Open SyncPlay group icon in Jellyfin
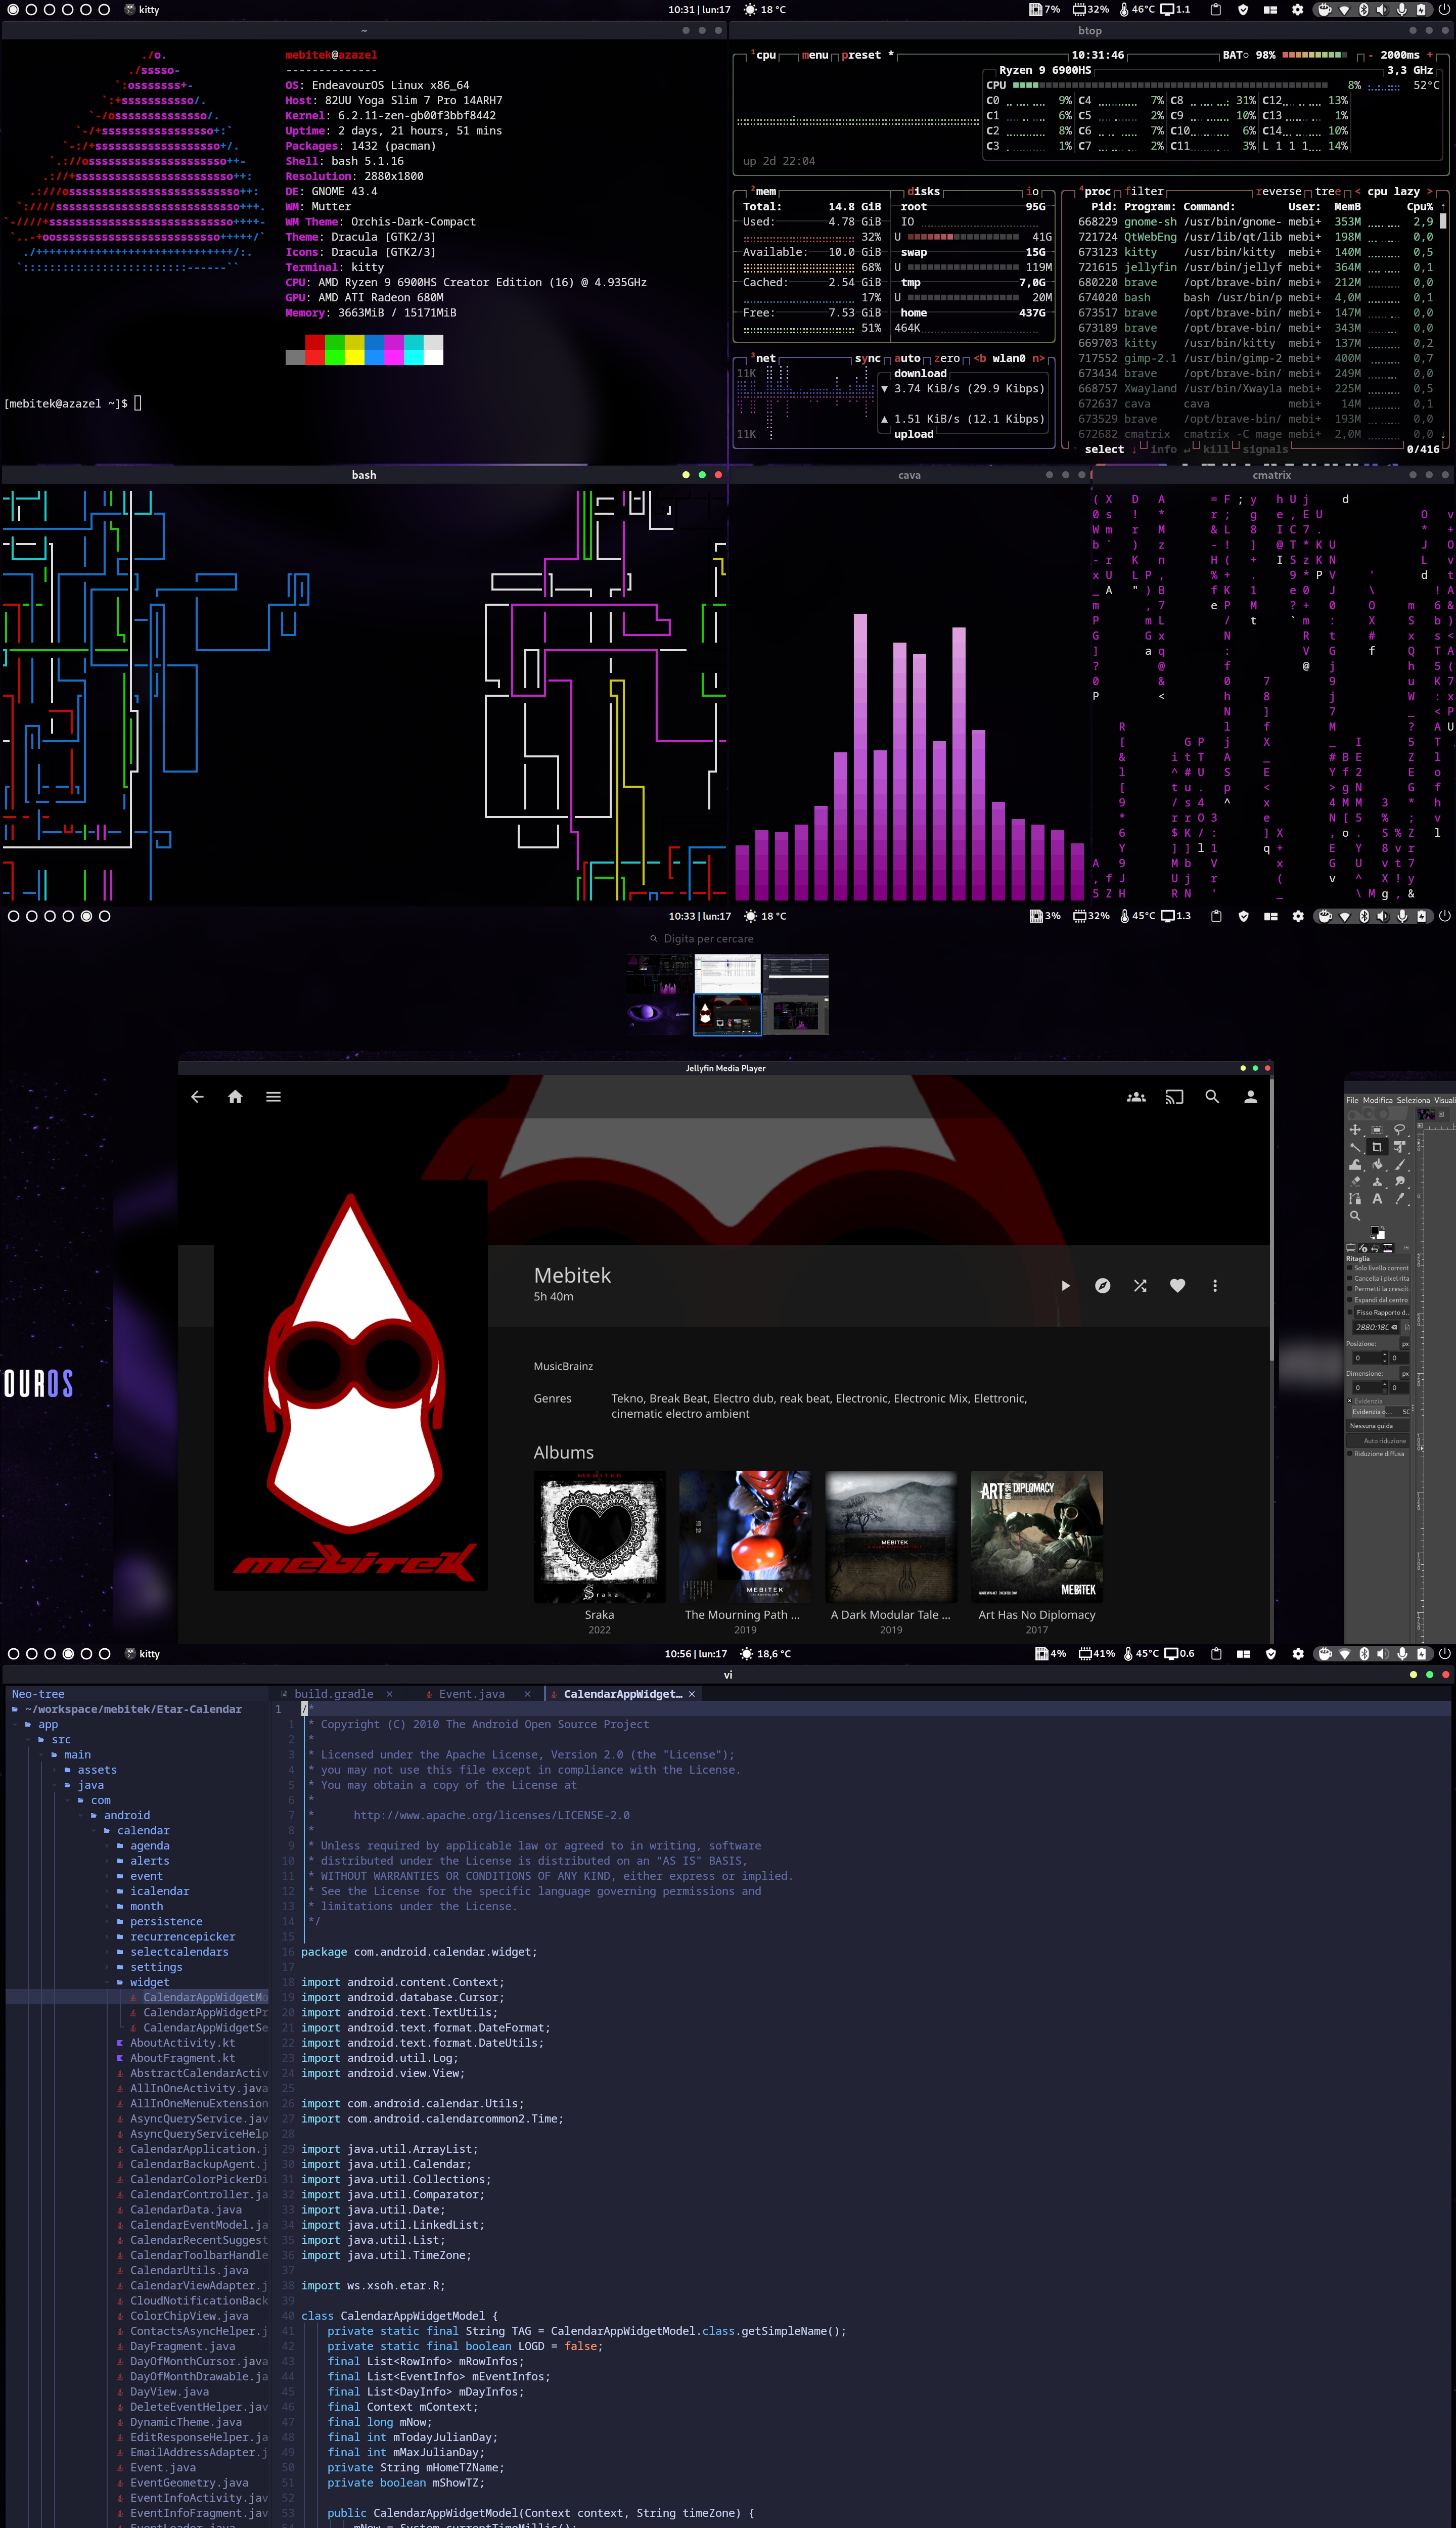This screenshot has width=1456, height=2528. coord(1136,1097)
